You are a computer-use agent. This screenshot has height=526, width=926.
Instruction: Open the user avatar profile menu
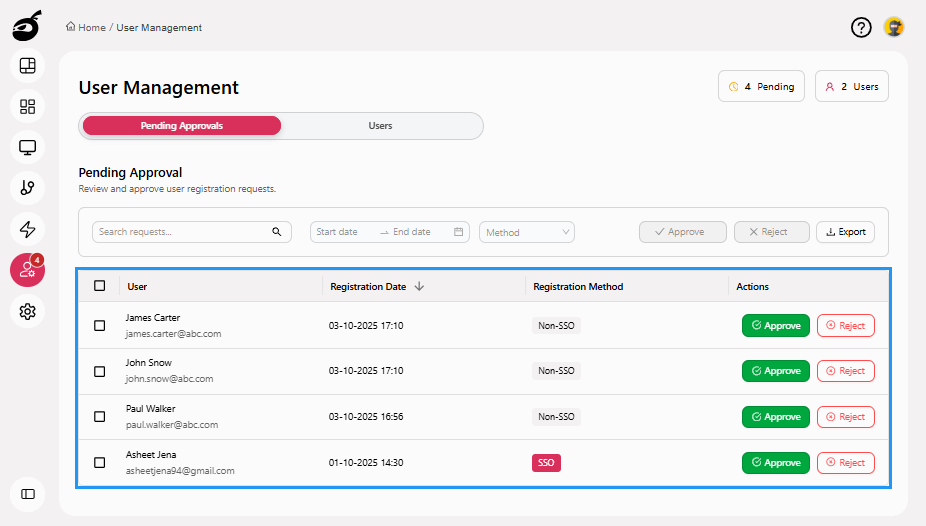pyautogui.click(x=894, y=27)
